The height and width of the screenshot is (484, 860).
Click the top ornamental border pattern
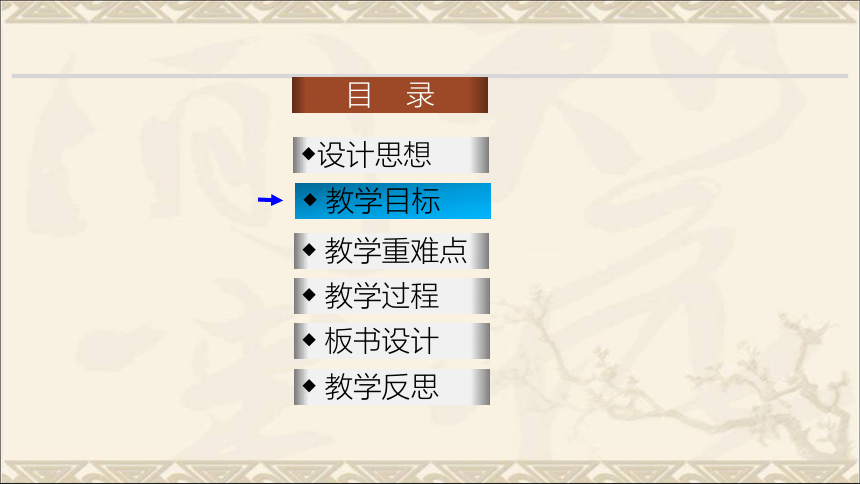tap(430, 12)
